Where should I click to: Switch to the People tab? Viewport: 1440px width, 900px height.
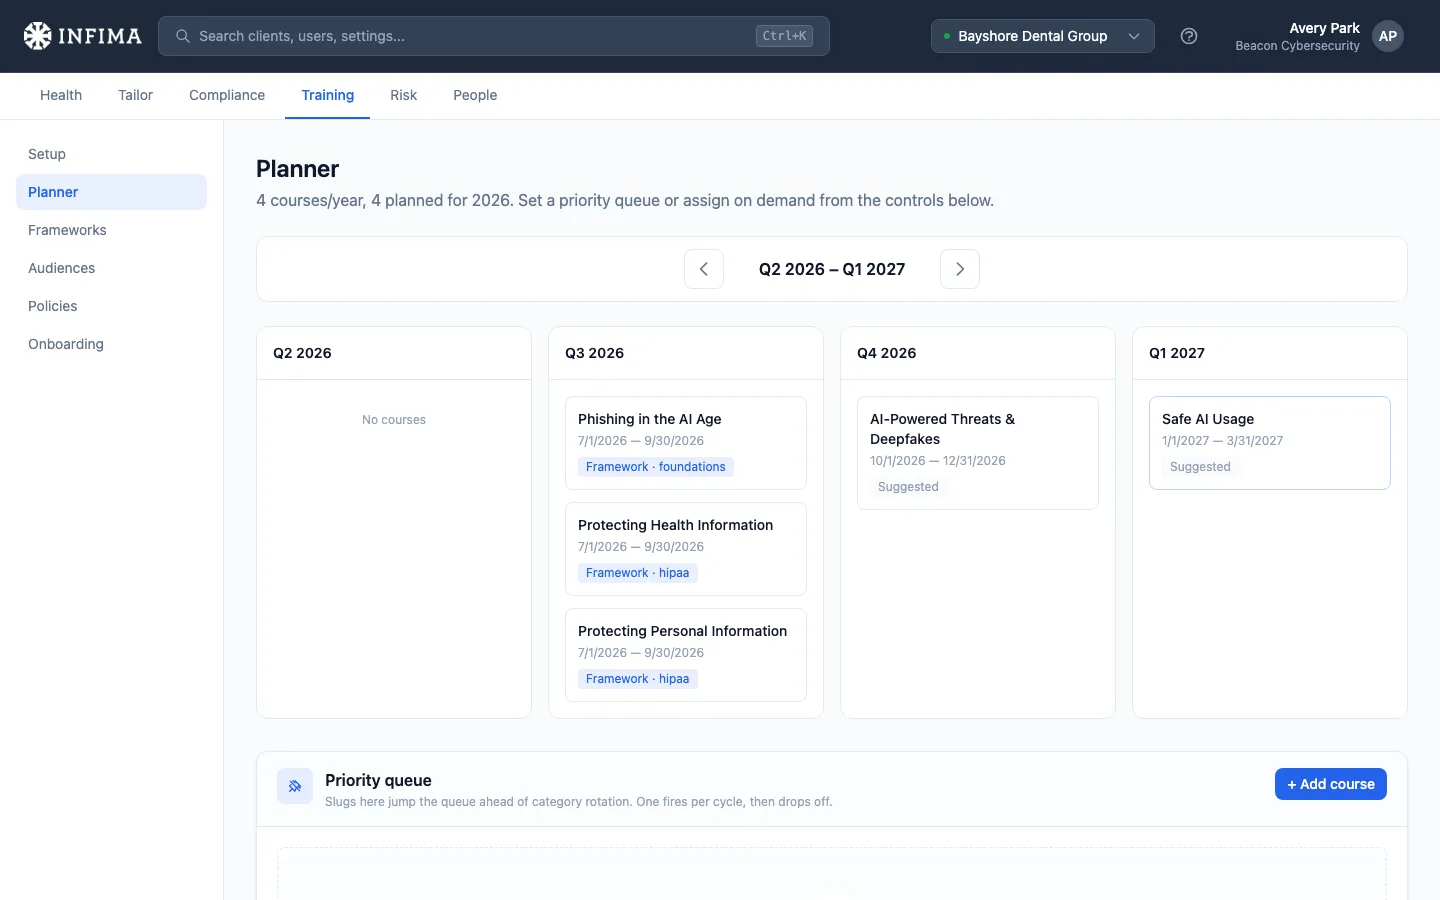[x=475, y=95]
